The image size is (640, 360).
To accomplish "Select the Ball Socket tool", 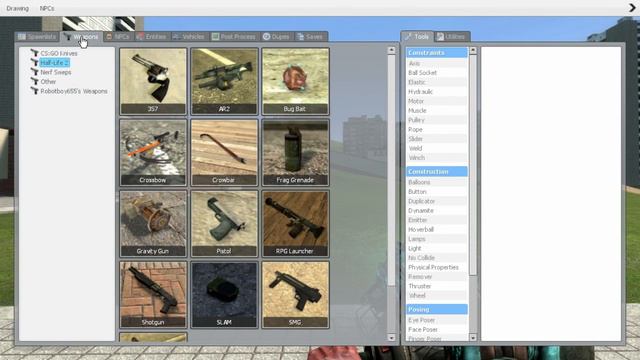I will click(x=437, y=73).
